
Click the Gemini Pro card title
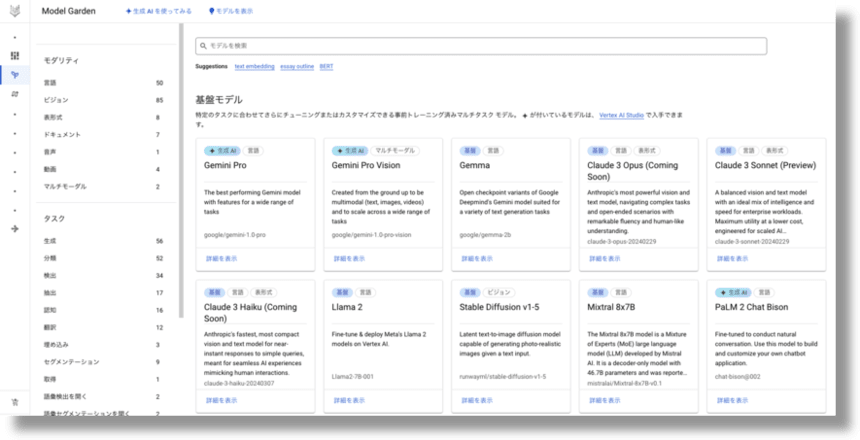[225, 165]
